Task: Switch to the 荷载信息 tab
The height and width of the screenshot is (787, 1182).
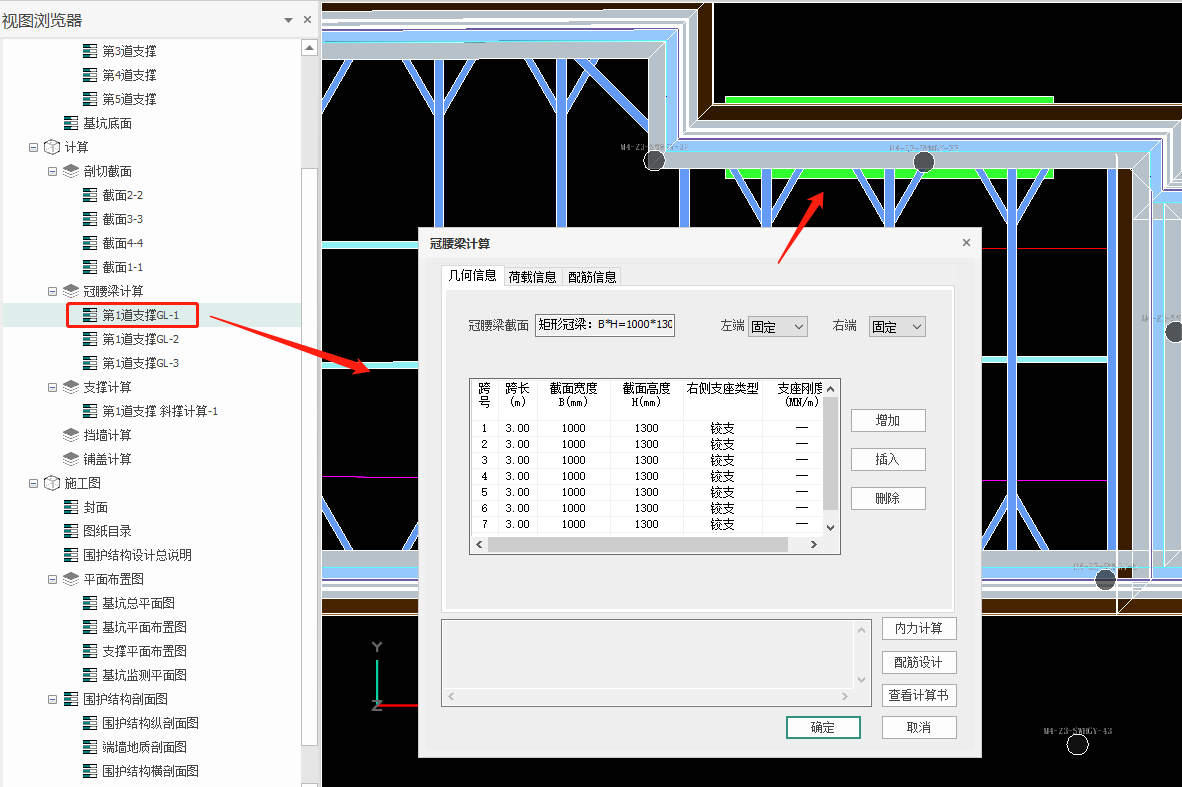Action: point(532,277)
